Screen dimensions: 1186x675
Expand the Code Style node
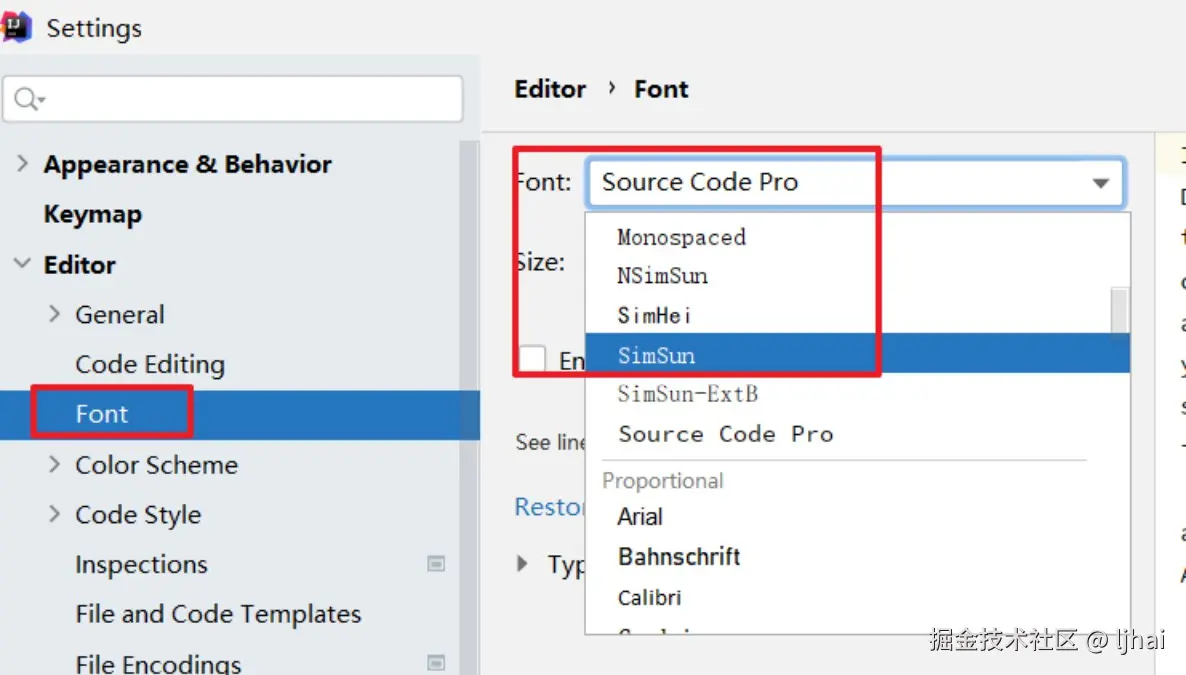54,515
